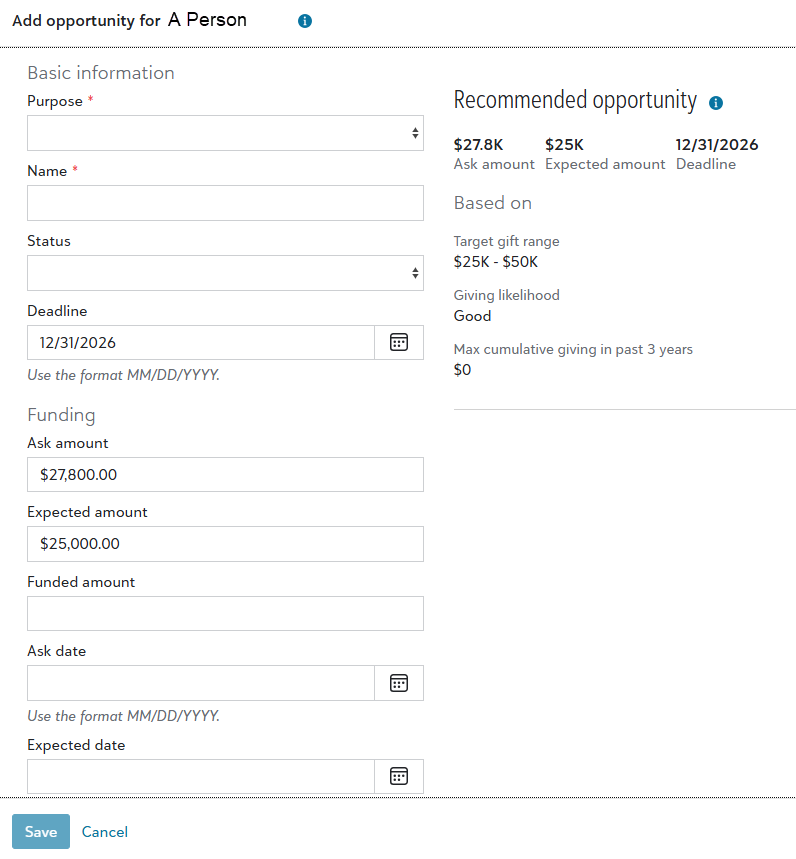The height and width of the screenshot is (859, 796).
Task: Click the Purpose dropdown arrow
Action: coord(416,132)
